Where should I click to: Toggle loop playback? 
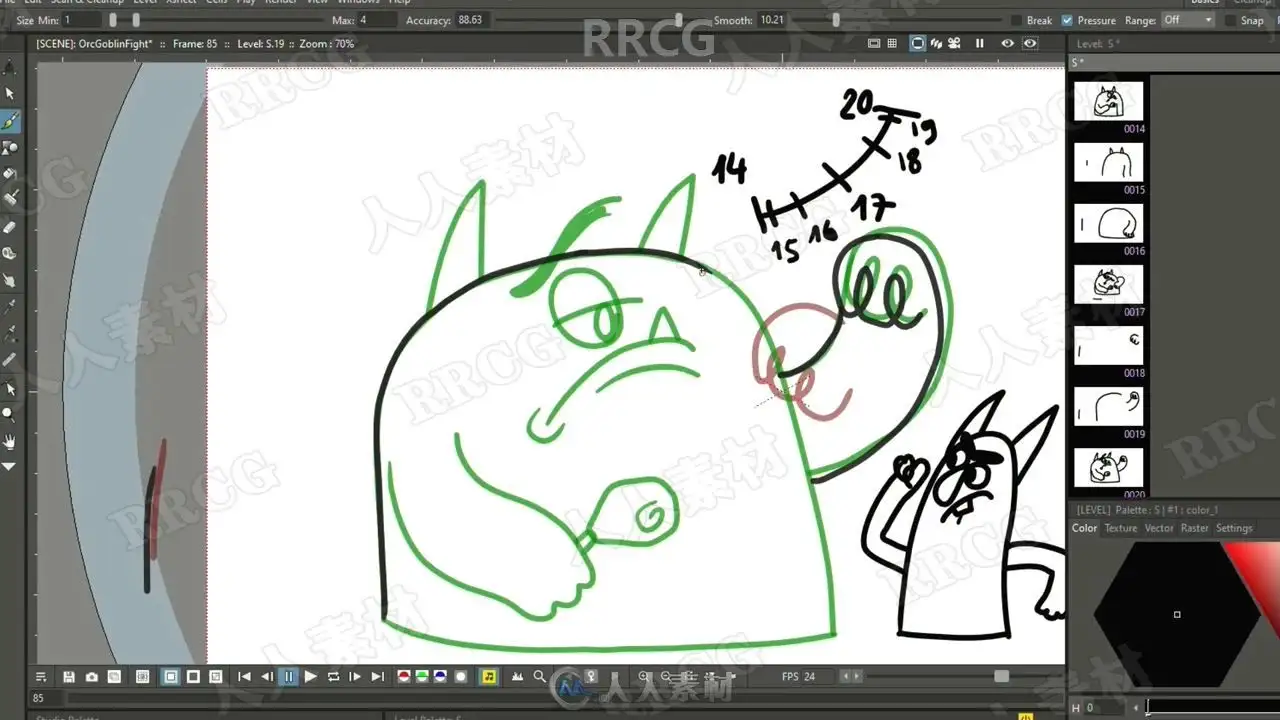click(333, 677)
